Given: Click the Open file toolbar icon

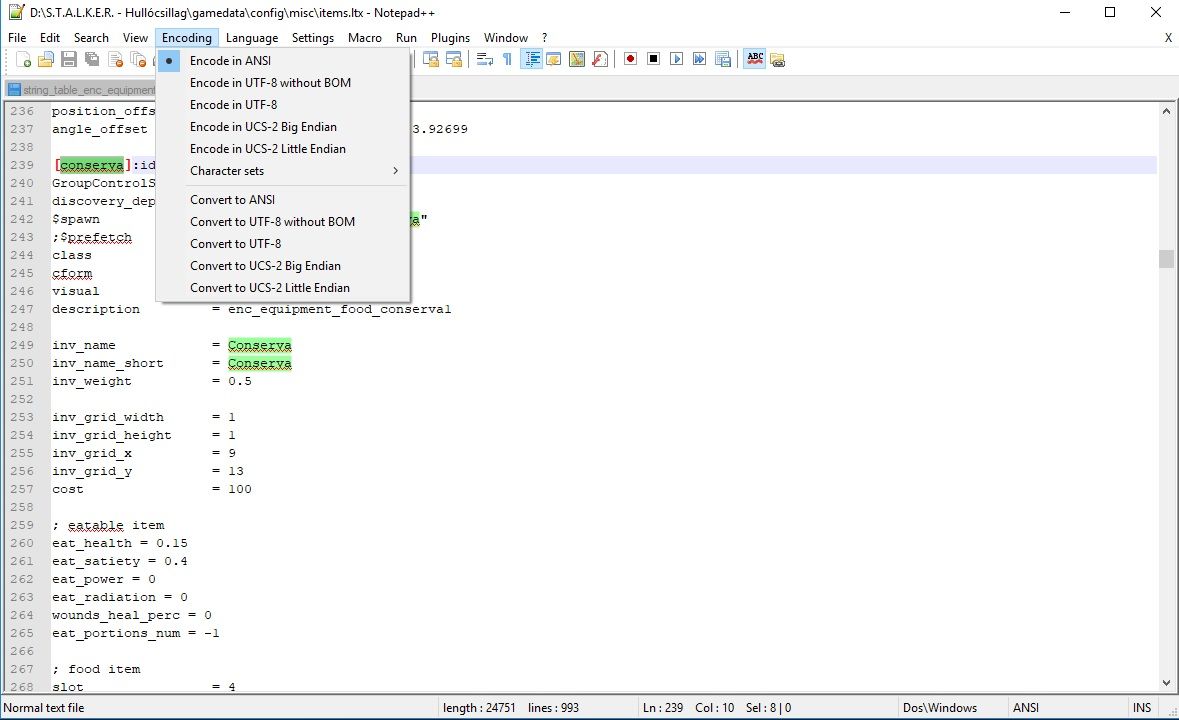Looking at the screenshot, I should click(x=46, y=59).
